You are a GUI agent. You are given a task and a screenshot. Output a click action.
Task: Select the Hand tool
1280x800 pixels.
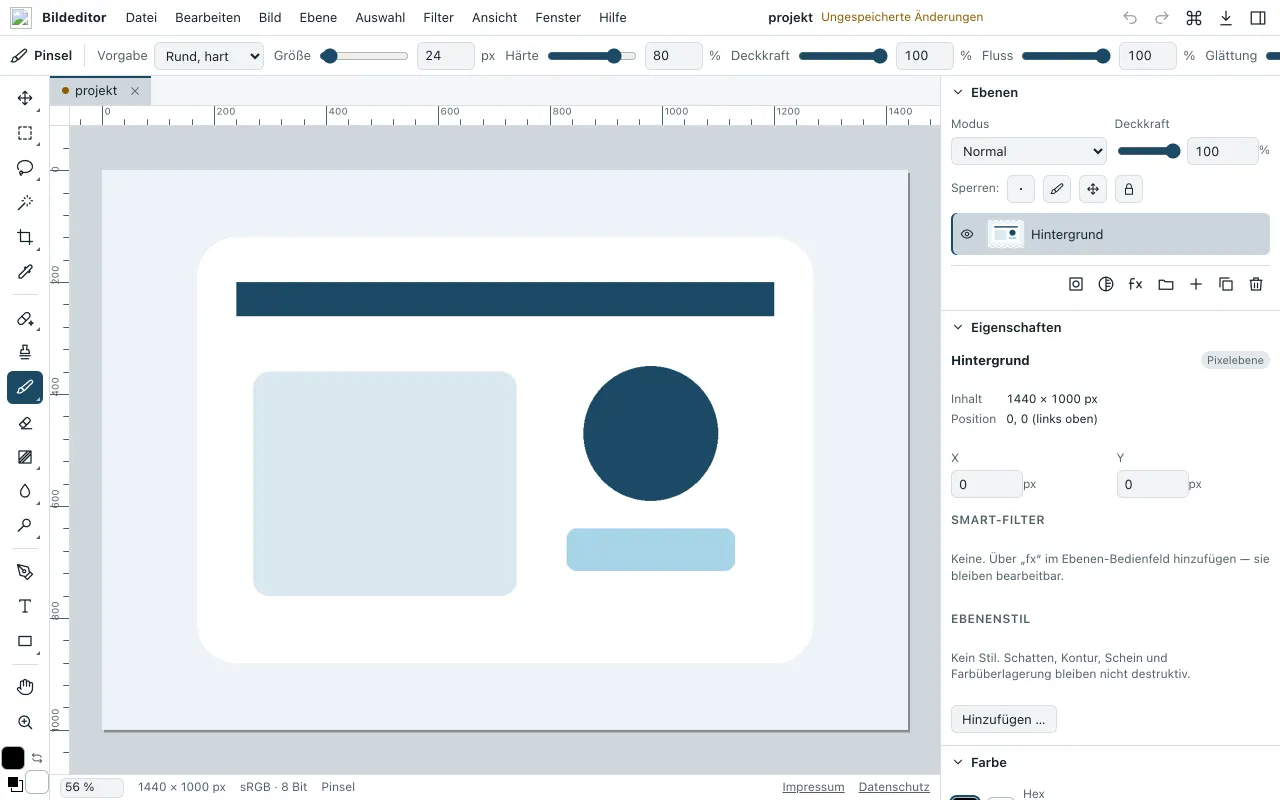pyautogui.click(x=25, y=687)
